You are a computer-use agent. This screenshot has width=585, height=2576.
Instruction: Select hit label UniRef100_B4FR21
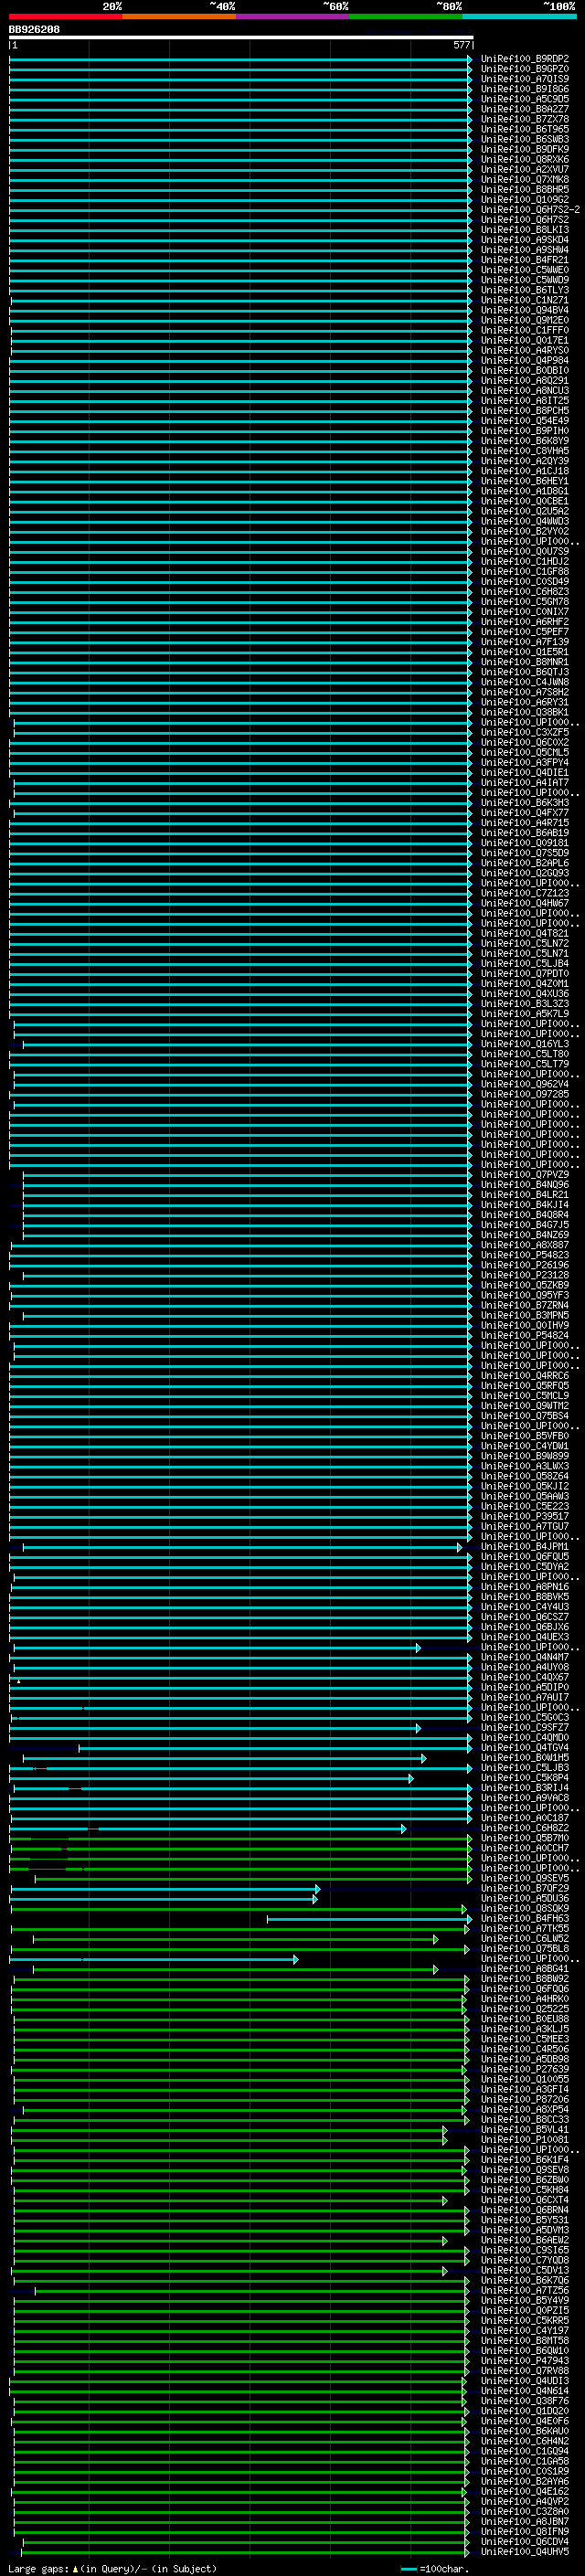click(x=524, y=260)
